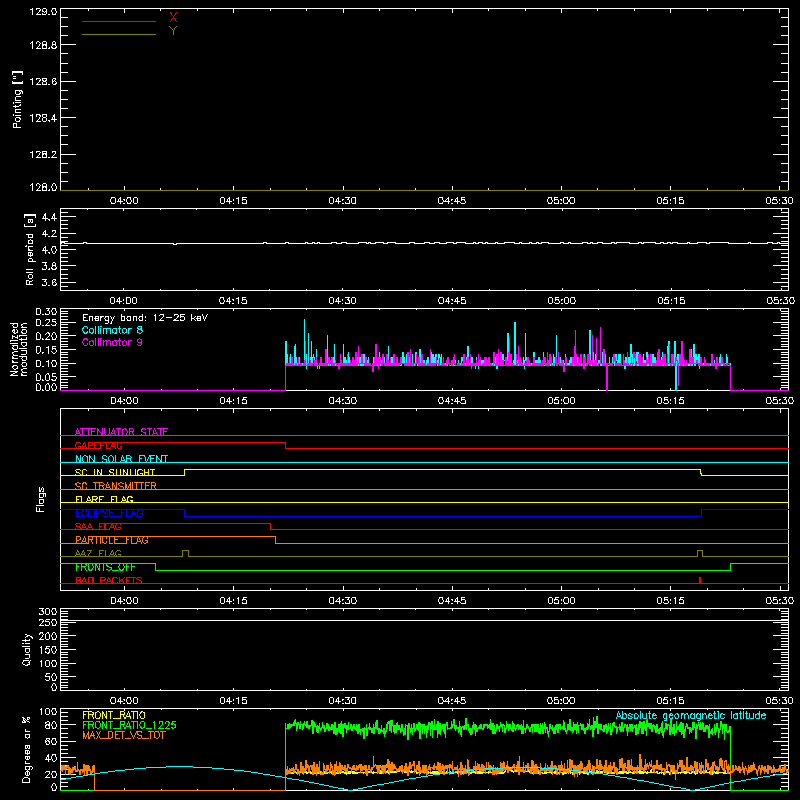Click 04:30 time label under modulation plot

click(342, 401)
